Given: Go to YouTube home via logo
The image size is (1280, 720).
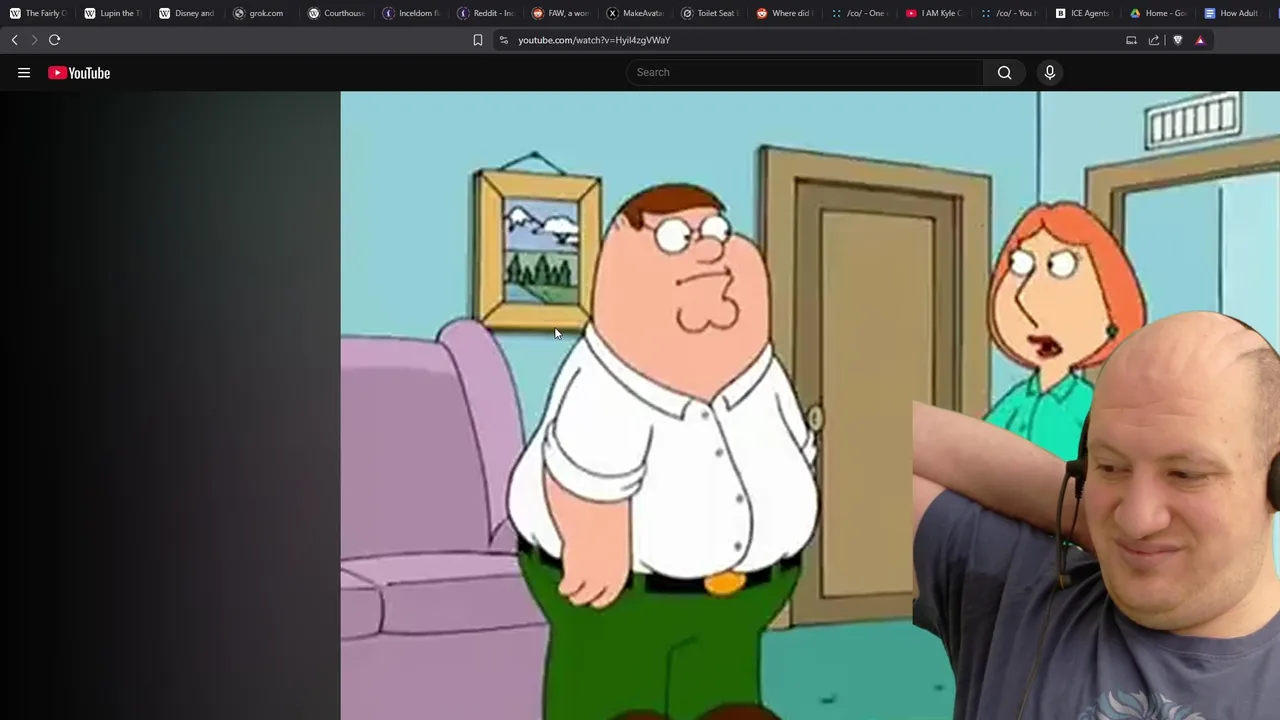Looking at the screenshot, I should 79,73.
